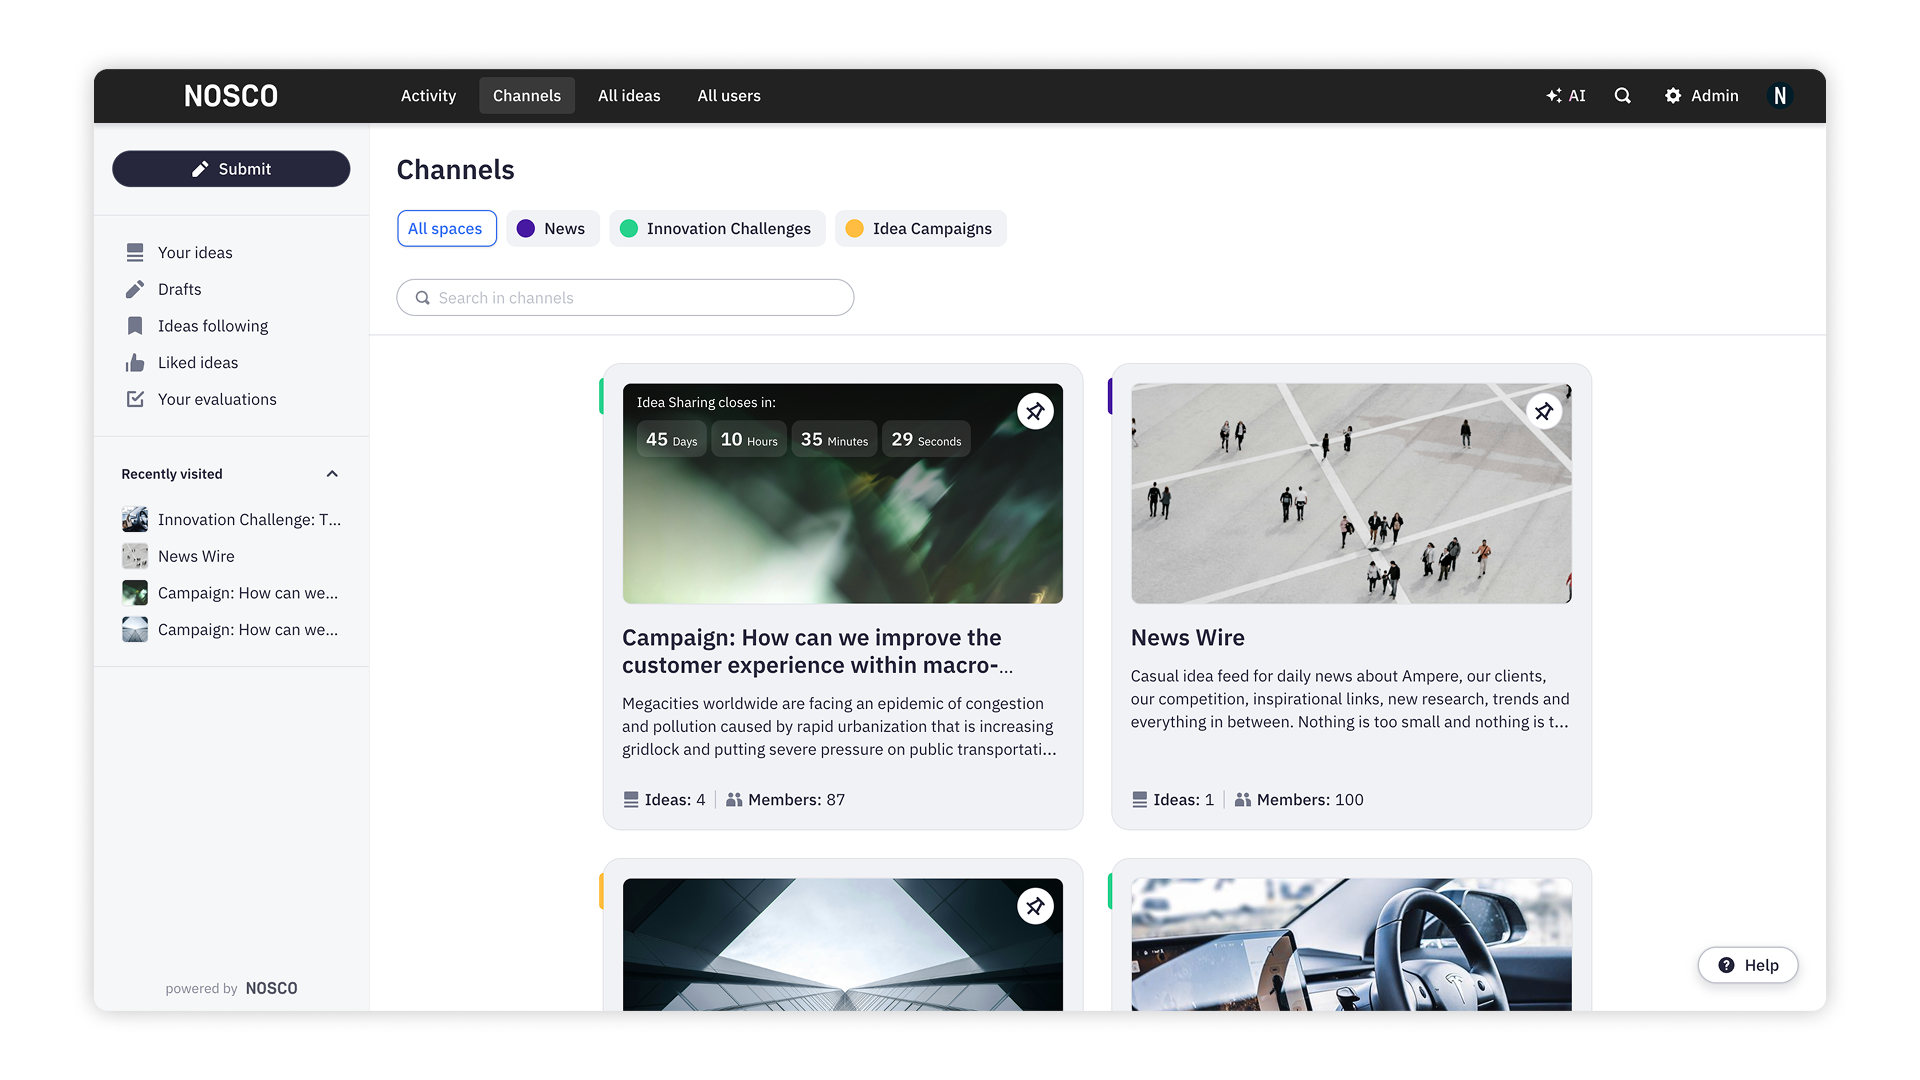Image resolution: width=1920 pixels, height=1080 pixels.
Task: Filter by Innovation Challenges space
Action: point(717,229)
